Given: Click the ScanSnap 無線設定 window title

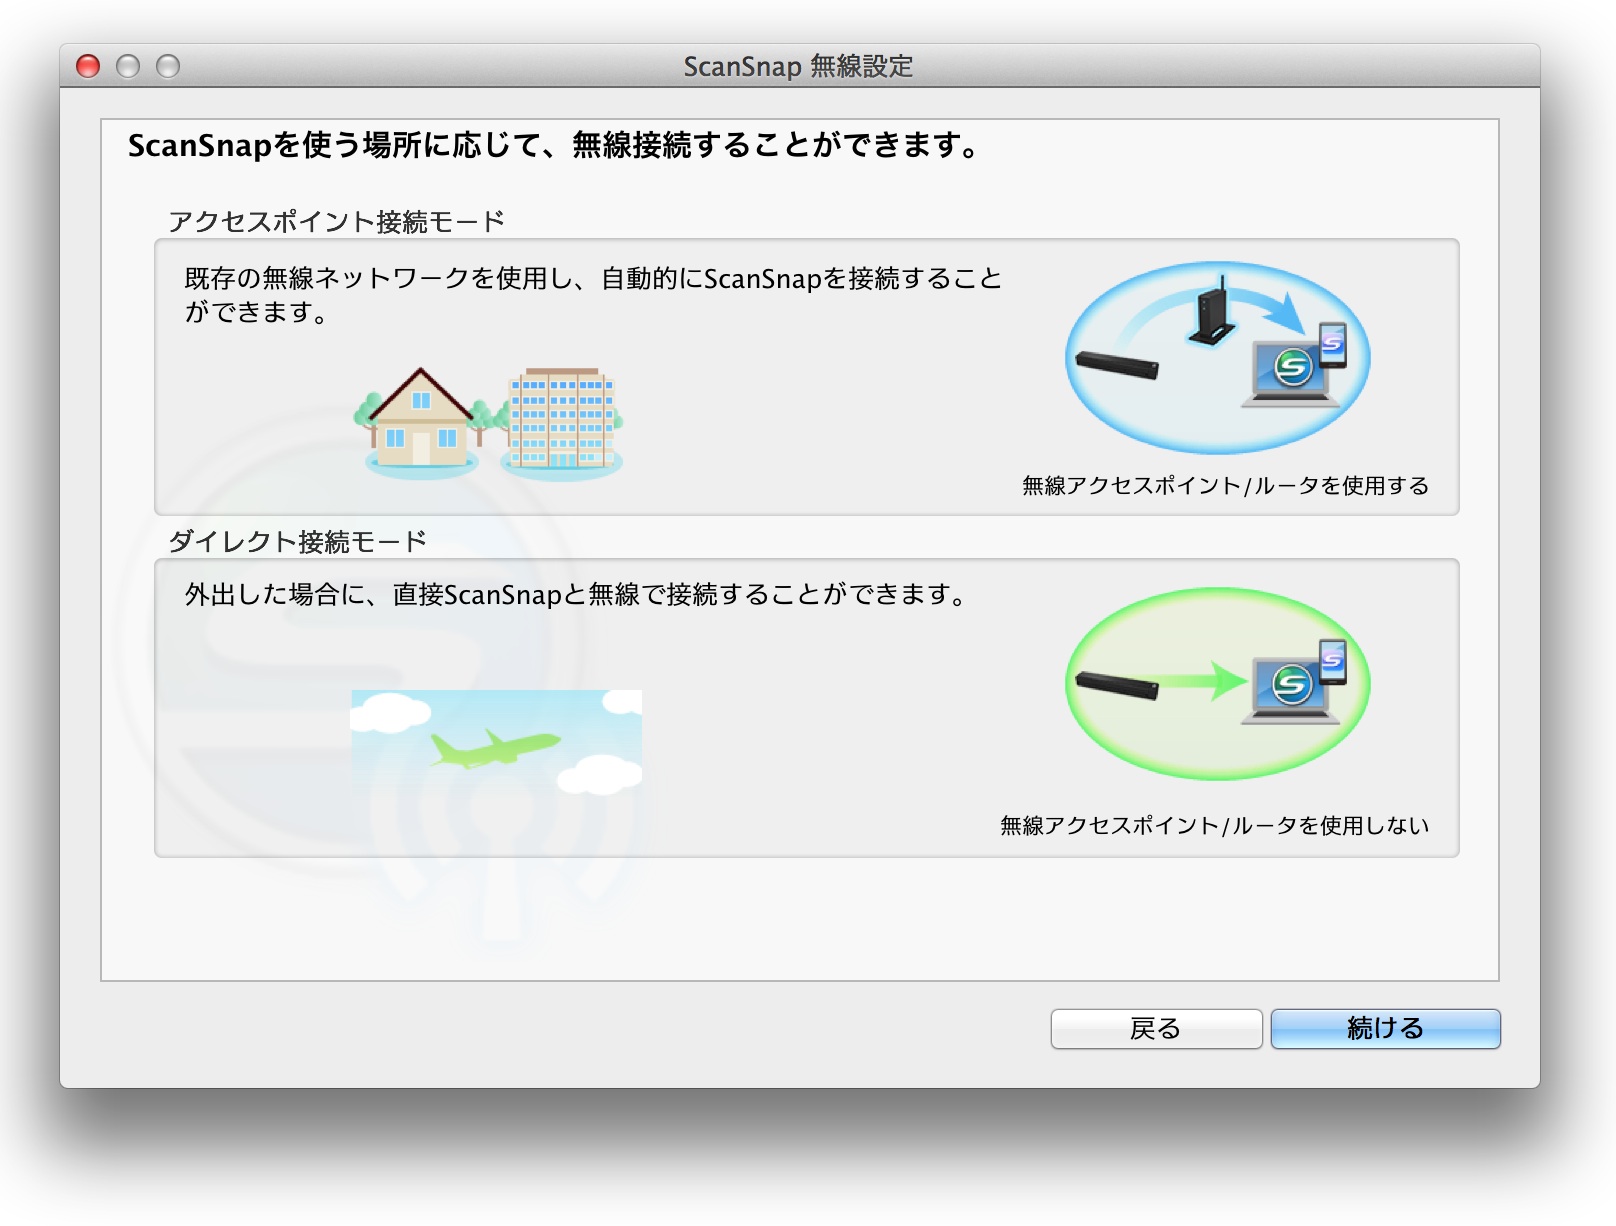Looking at the screenshot, I should coord(798,66).
